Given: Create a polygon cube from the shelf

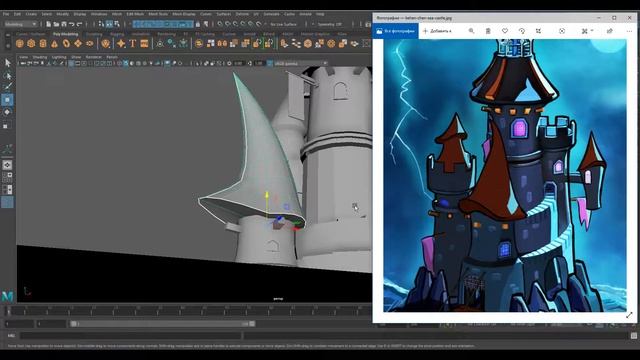Looking at the screenshot, I should click(31, 44).
